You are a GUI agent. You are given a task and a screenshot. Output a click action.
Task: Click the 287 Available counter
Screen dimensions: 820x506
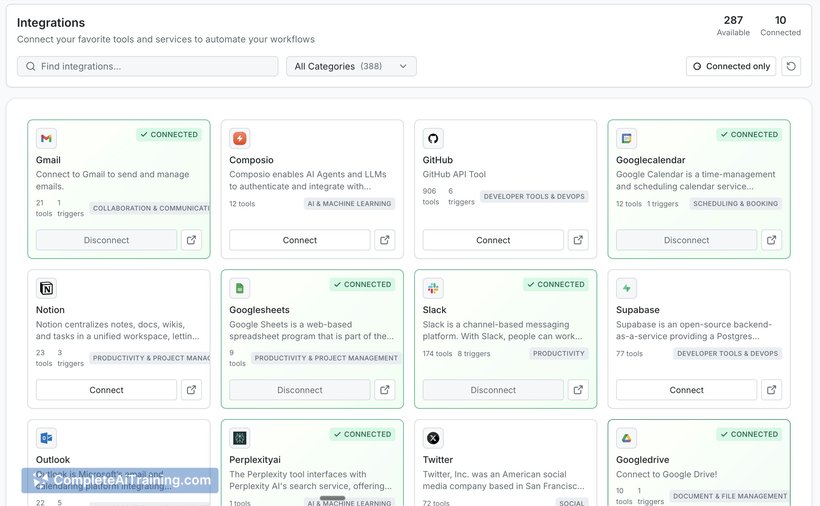tap(733, 26)
